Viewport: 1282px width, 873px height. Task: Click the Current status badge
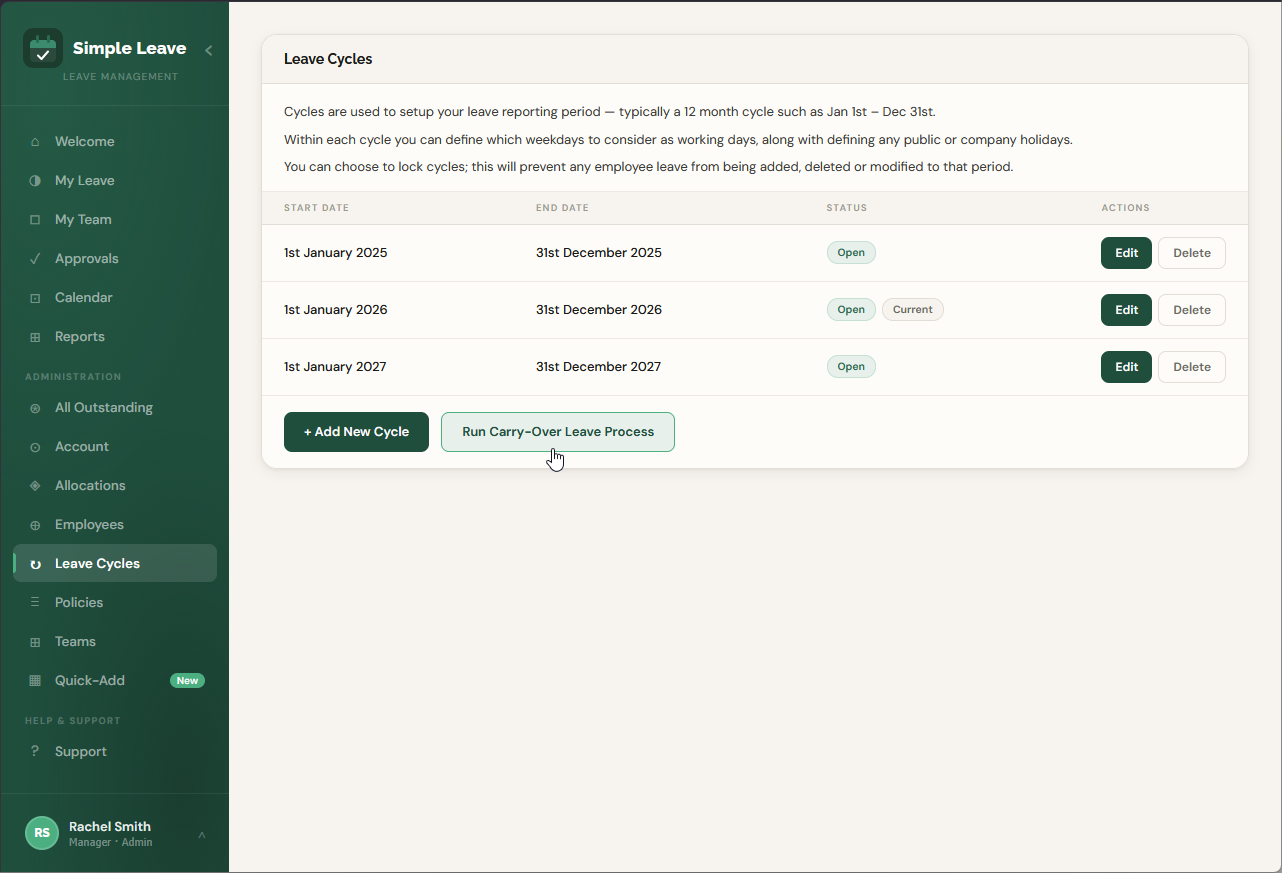pyautogui.click(x=913, y=310)
